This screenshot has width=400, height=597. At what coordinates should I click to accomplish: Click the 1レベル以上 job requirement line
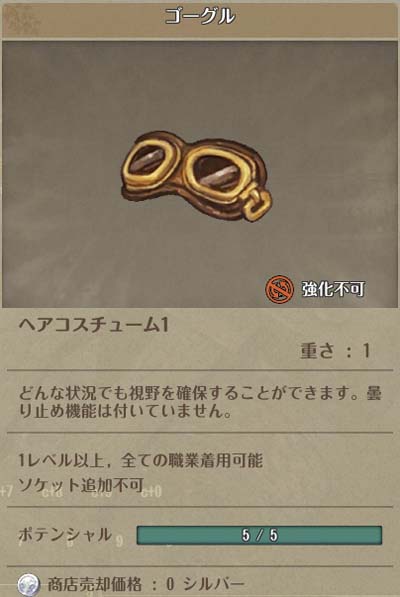pos(140,461)
